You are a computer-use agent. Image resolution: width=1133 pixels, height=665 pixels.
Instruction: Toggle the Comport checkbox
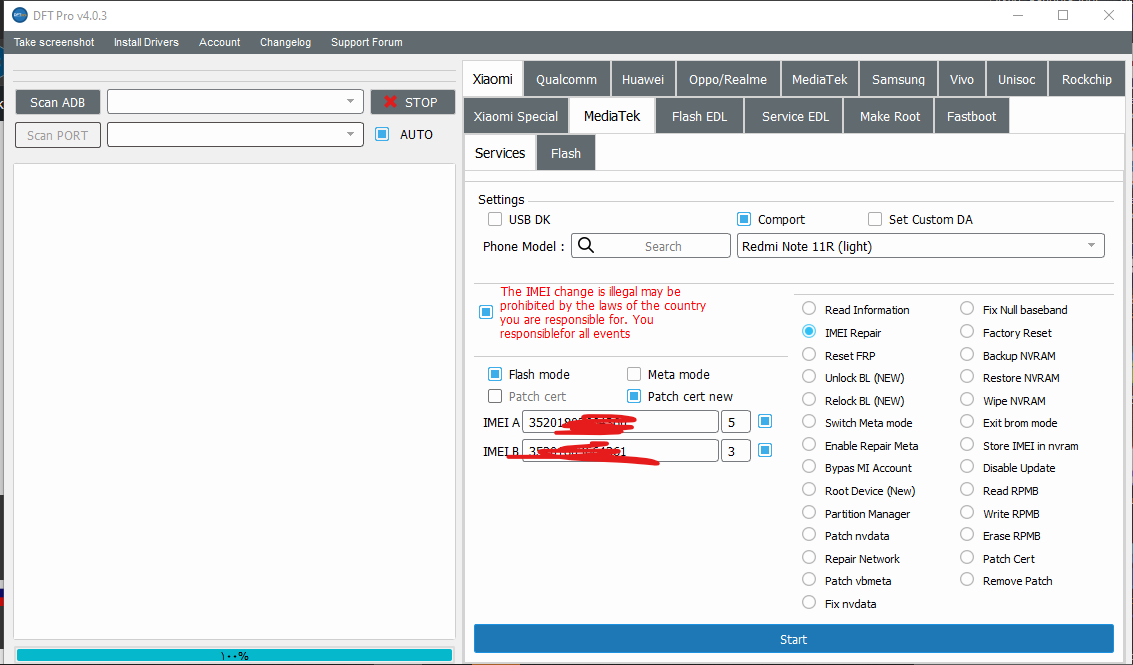click(x=744, y=219)
